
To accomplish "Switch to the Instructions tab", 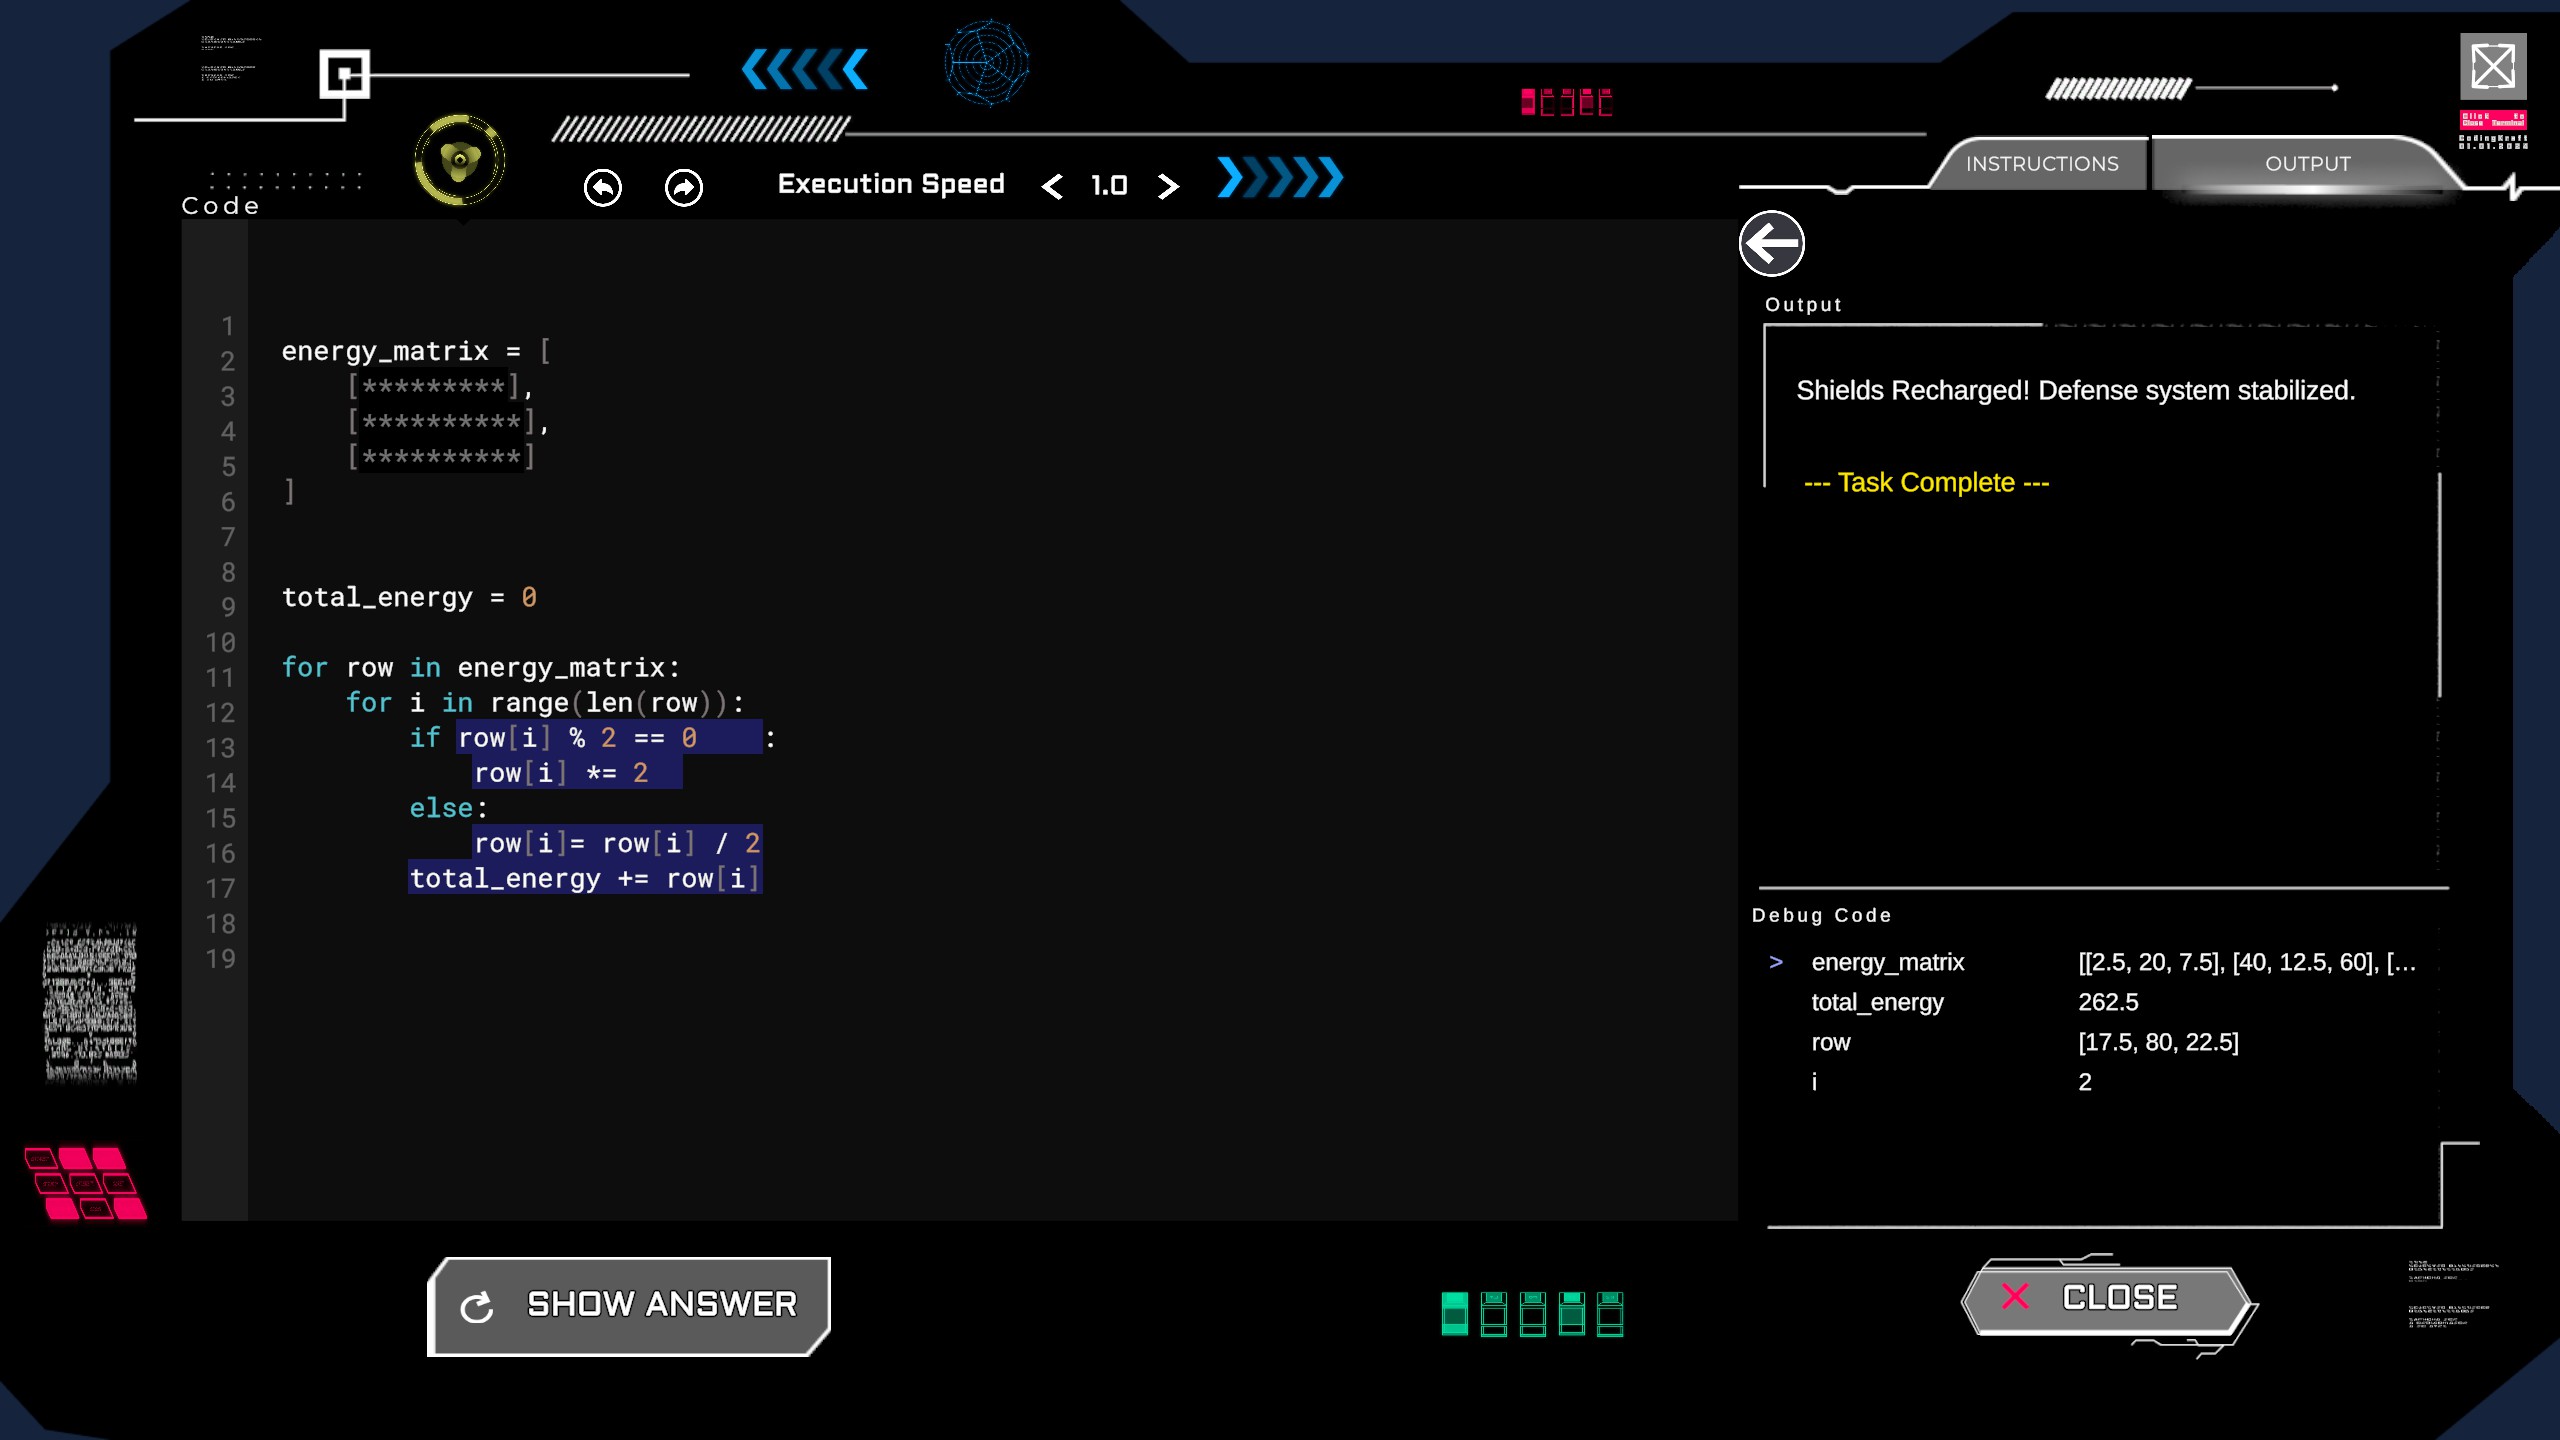I will [2042, 164].
